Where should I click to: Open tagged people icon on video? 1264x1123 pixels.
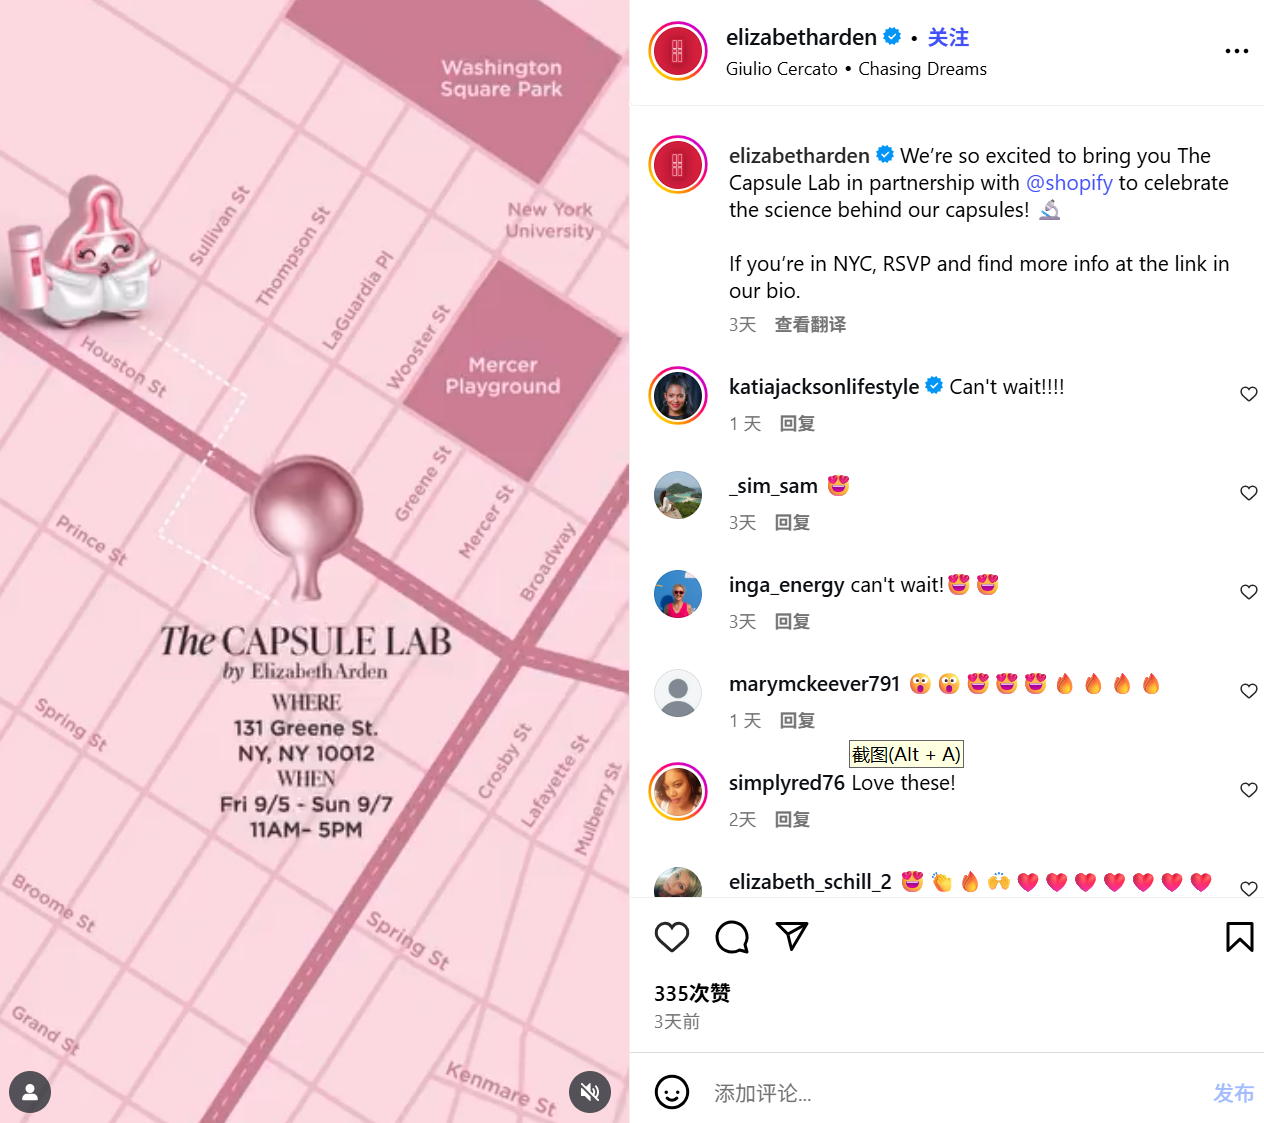30,1092
